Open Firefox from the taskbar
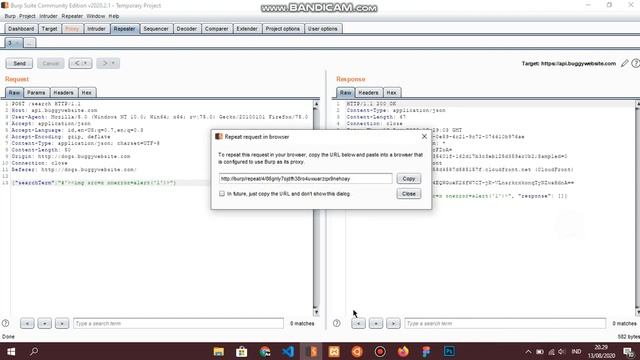Screen dimensions: 640x360 (403, 351)
